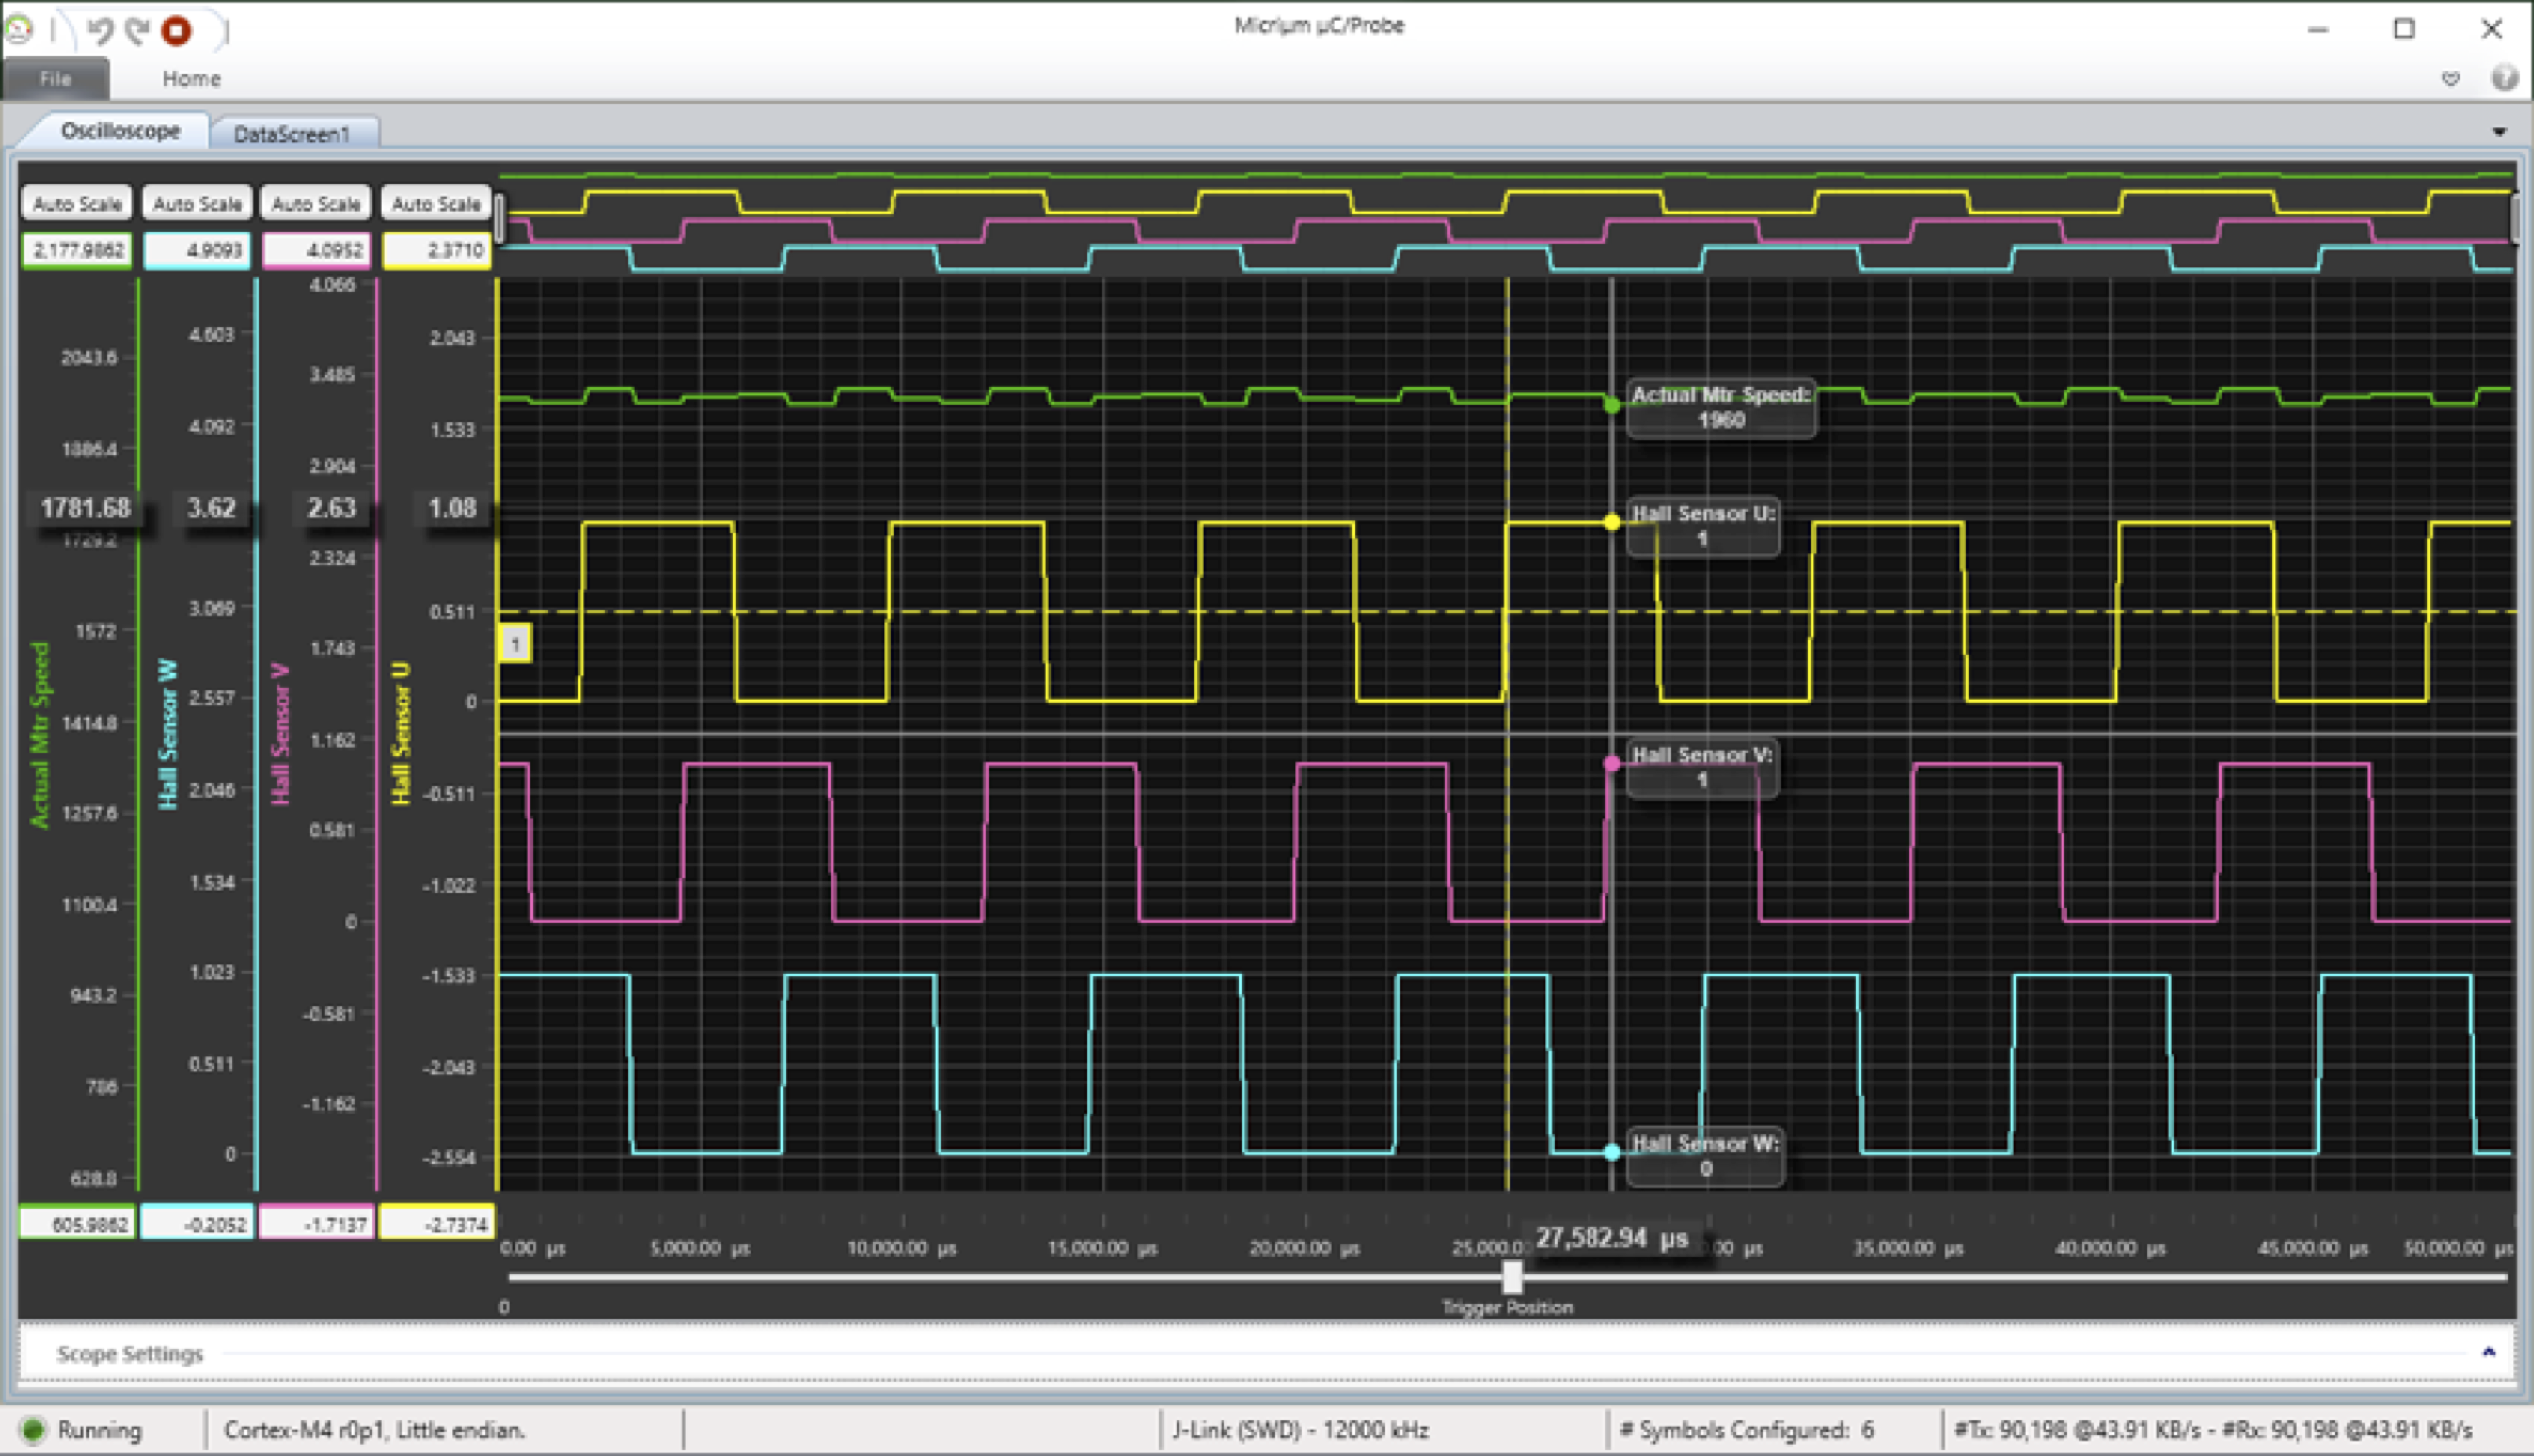Auto Scale the Hall Sensor W channel
The width and height of the screenshot is (2534, 1456).
(x=197, y=203)
